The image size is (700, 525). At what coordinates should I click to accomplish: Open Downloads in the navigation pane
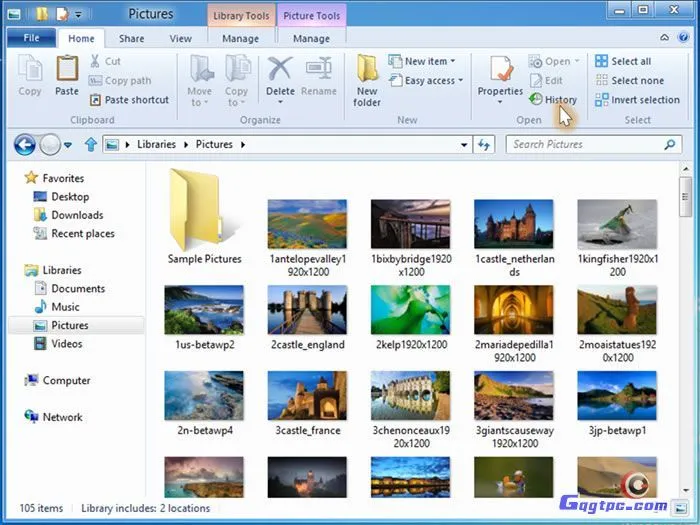click(69, 215)
